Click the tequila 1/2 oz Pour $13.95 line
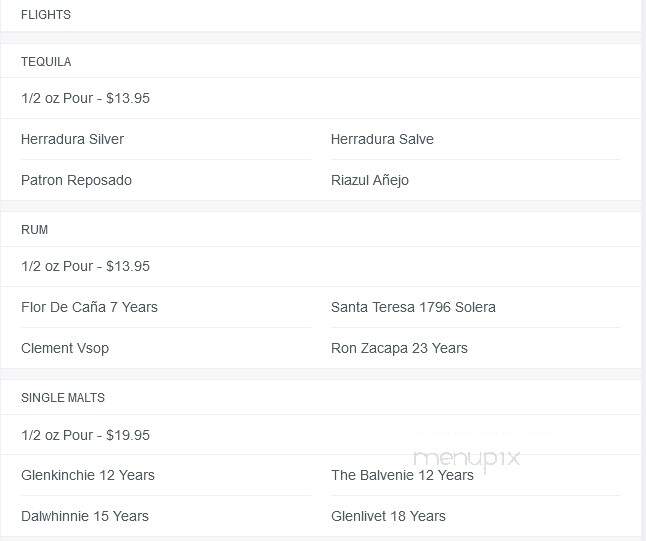The height and width of the screenshot is (541, 646). point(85,98)
